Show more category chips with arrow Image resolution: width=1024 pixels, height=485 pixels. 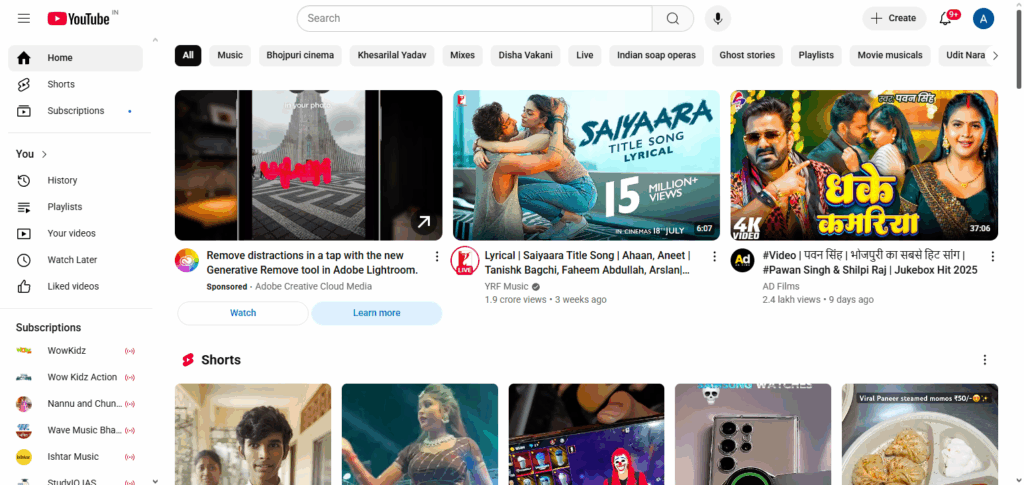click(x=995, y=55)
